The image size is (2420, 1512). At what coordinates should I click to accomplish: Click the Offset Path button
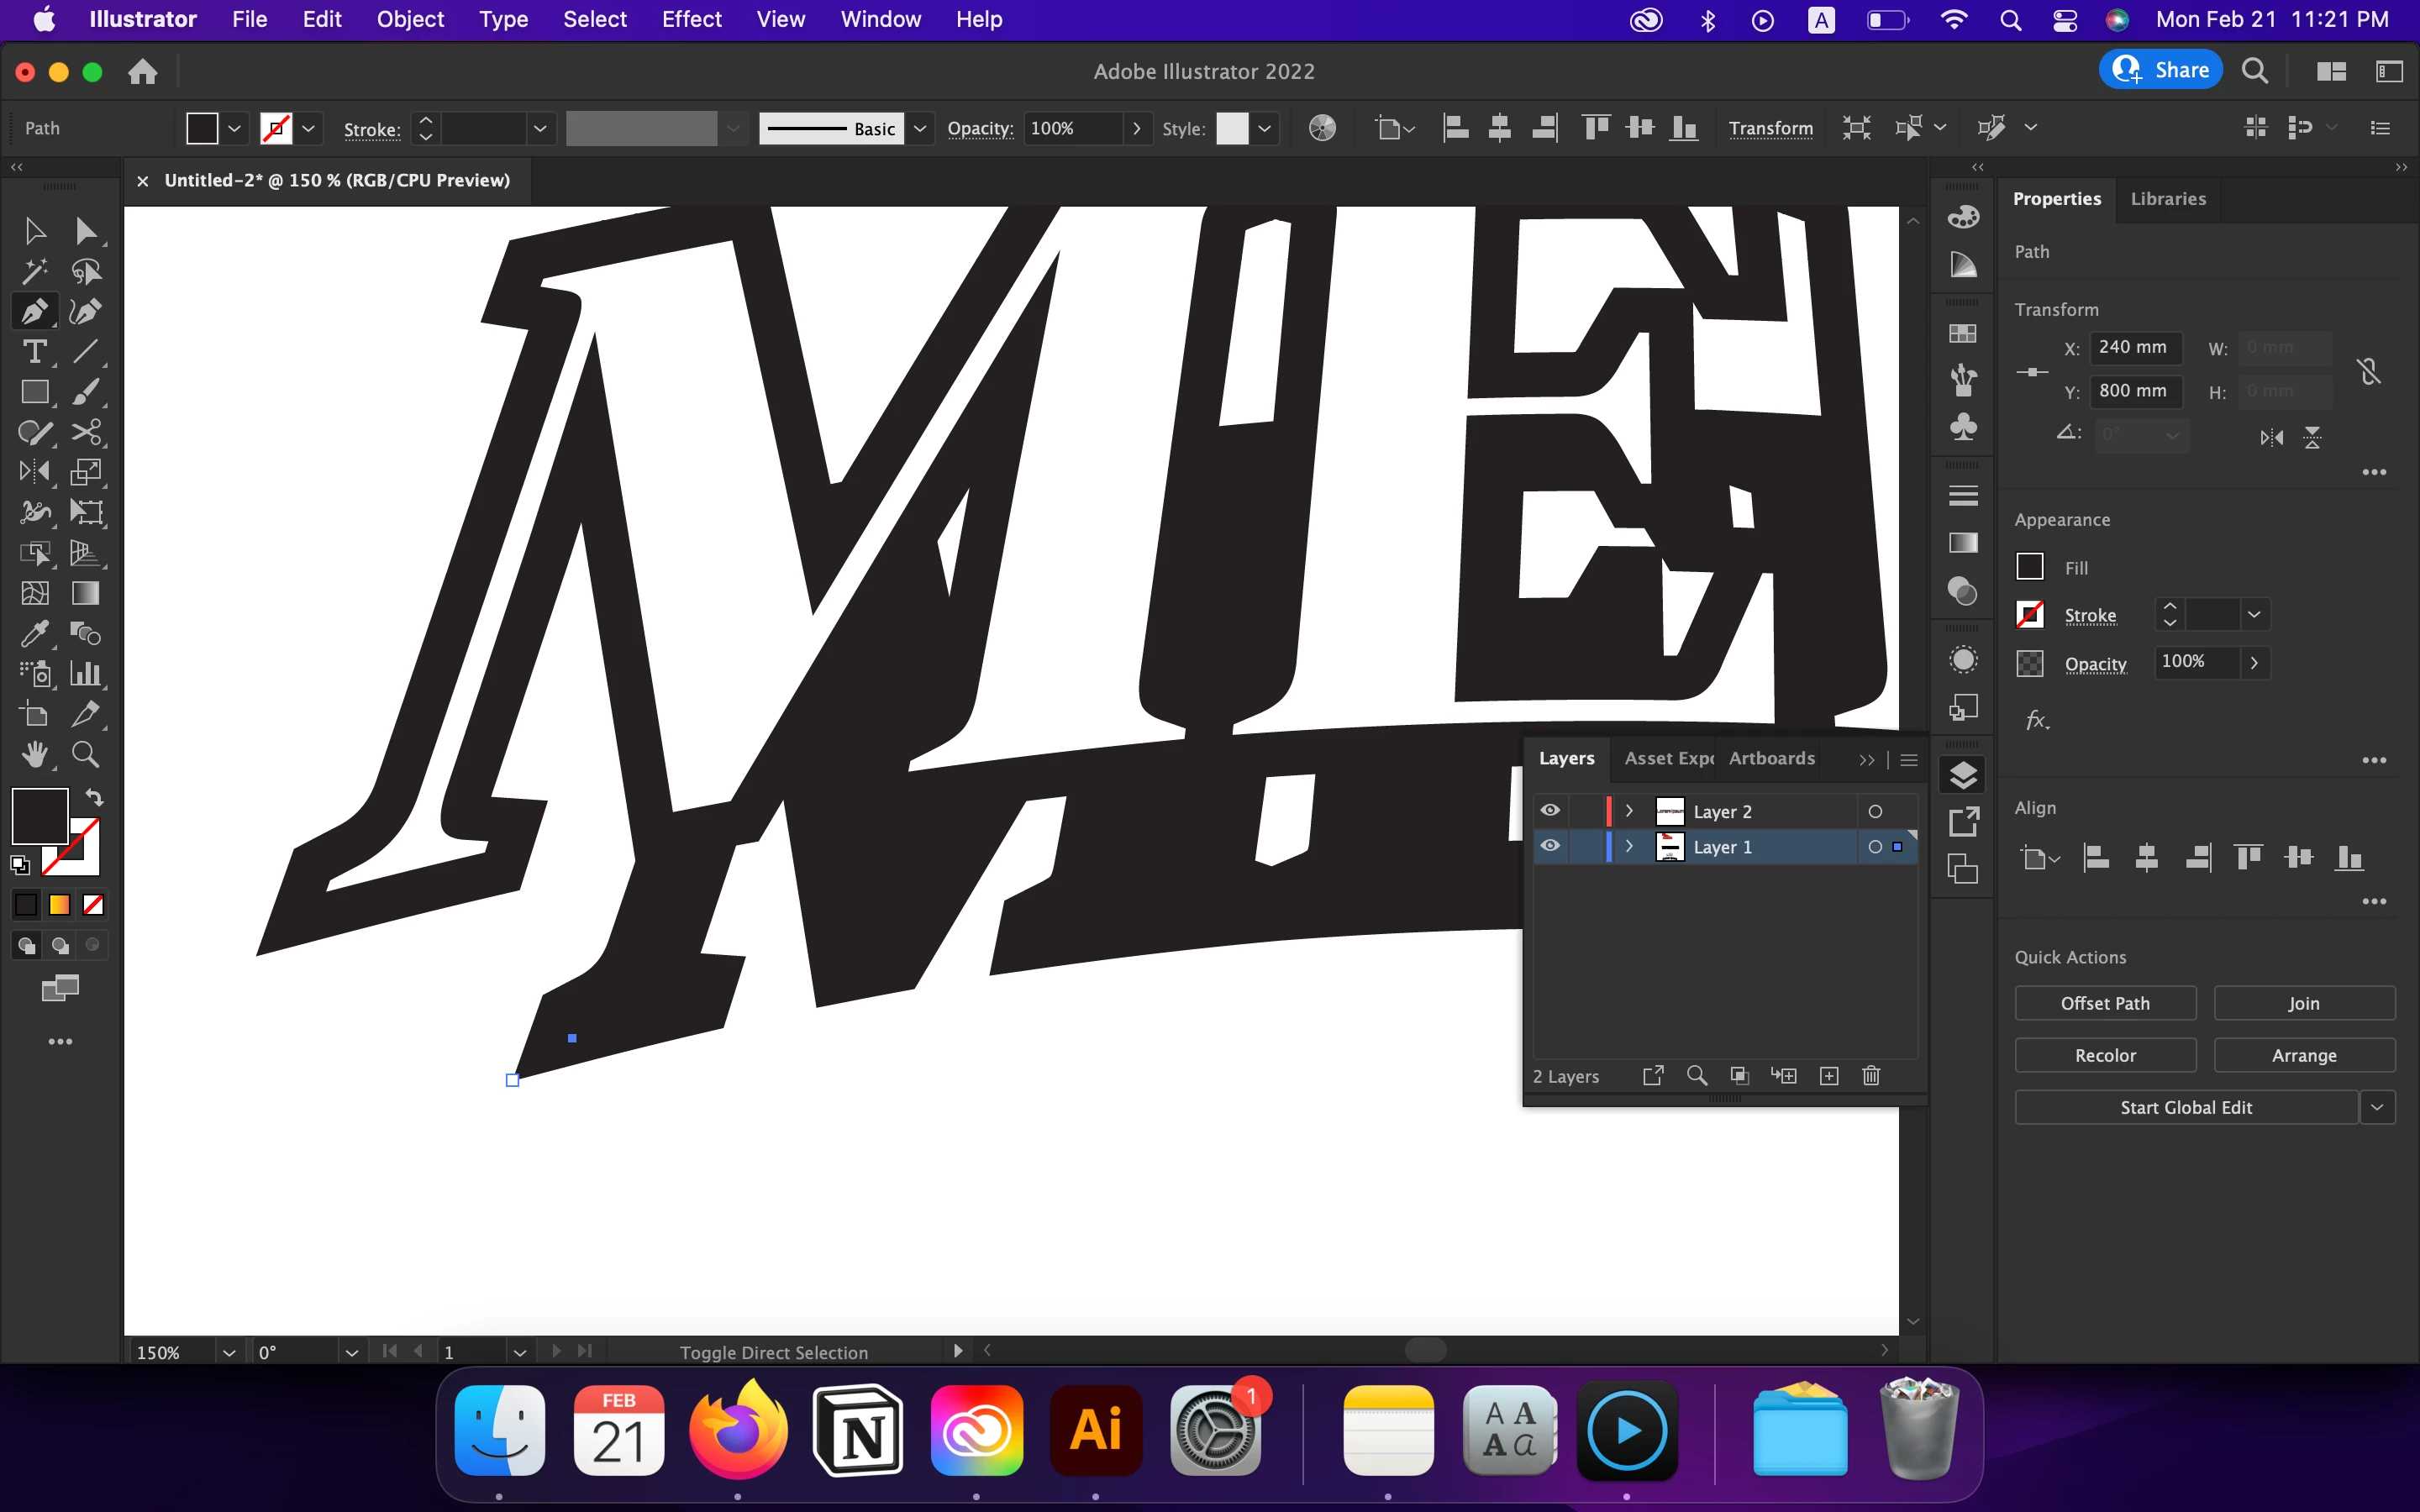(x=2104, y=1003)
